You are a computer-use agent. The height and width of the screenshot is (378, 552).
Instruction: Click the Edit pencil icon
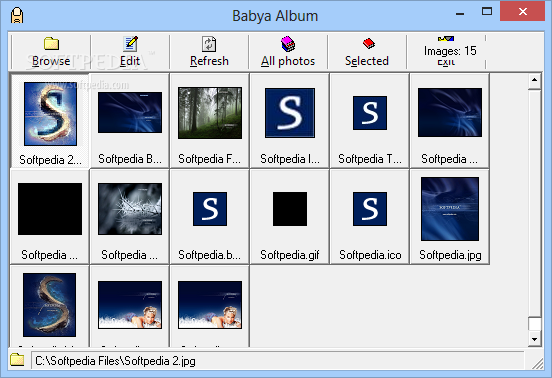pyautogui.click(x=130, y=44)
